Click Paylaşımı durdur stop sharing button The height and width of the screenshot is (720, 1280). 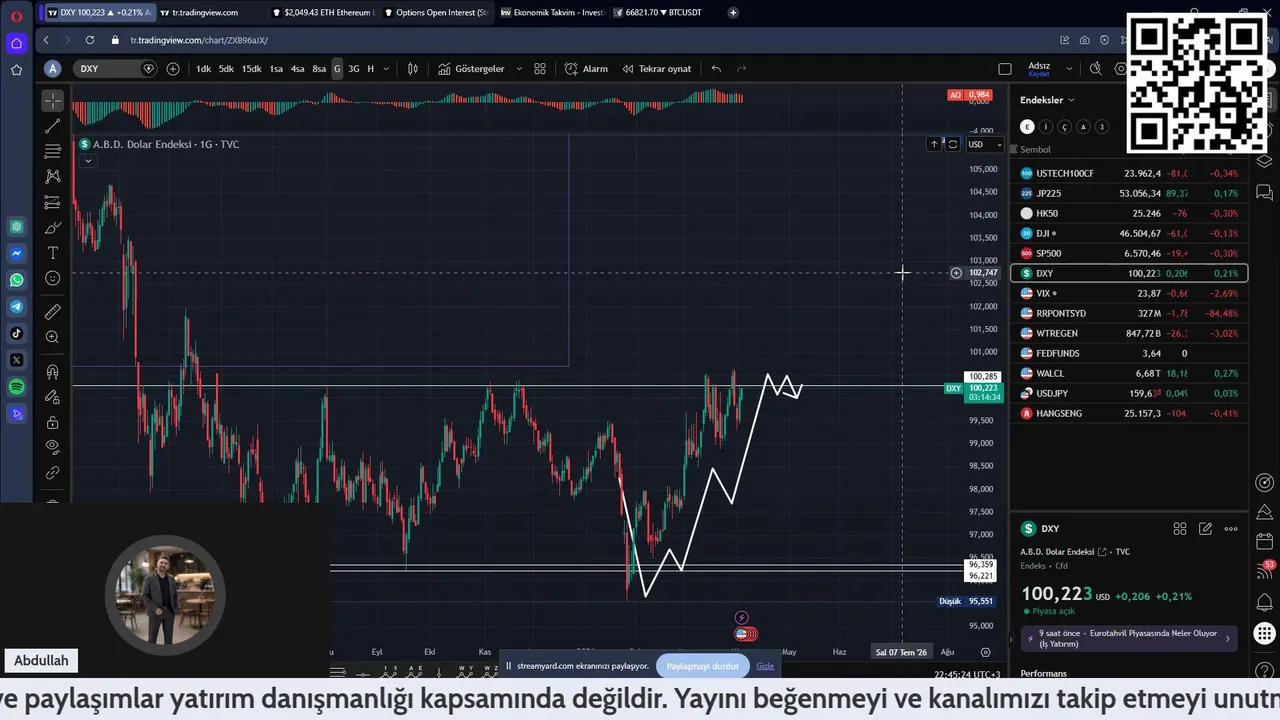(702, 666)
